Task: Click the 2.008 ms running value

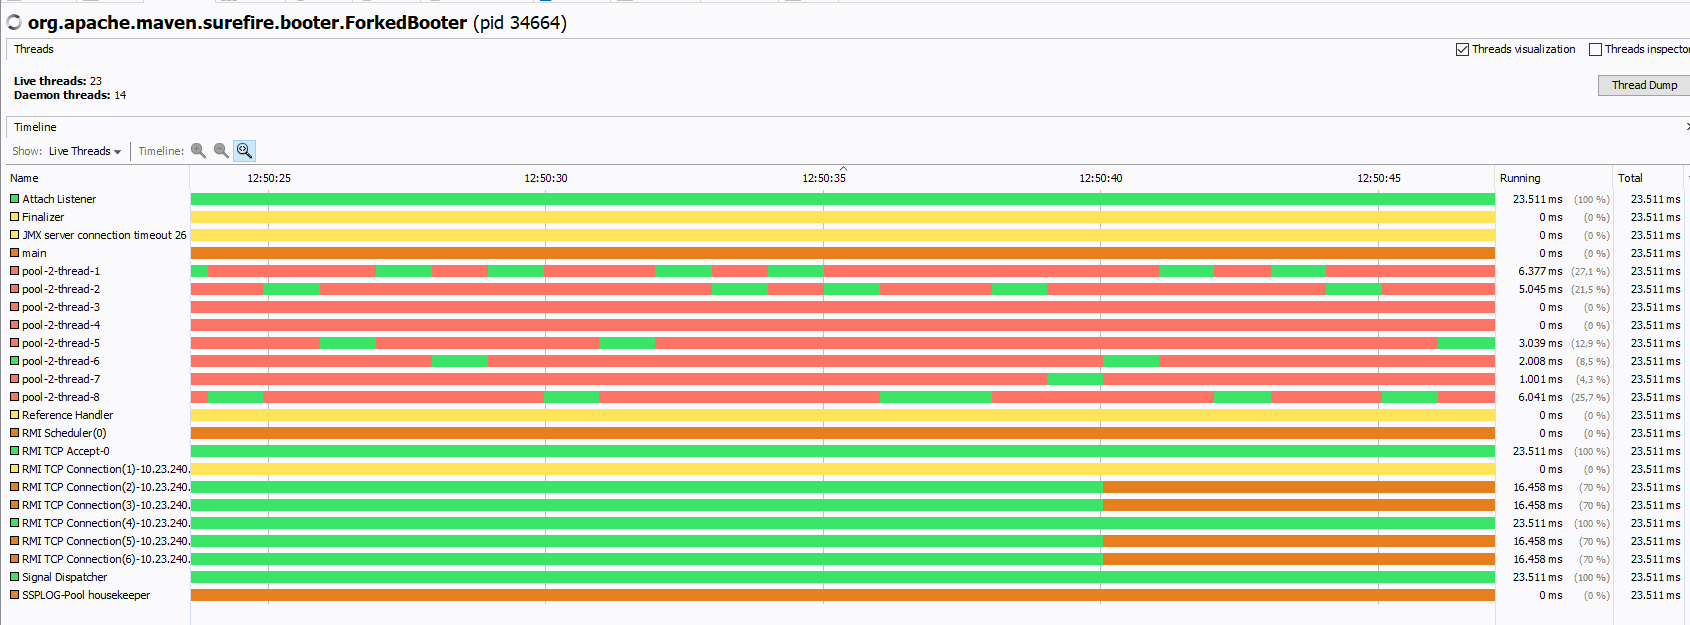Action: tap(1540, 361)
